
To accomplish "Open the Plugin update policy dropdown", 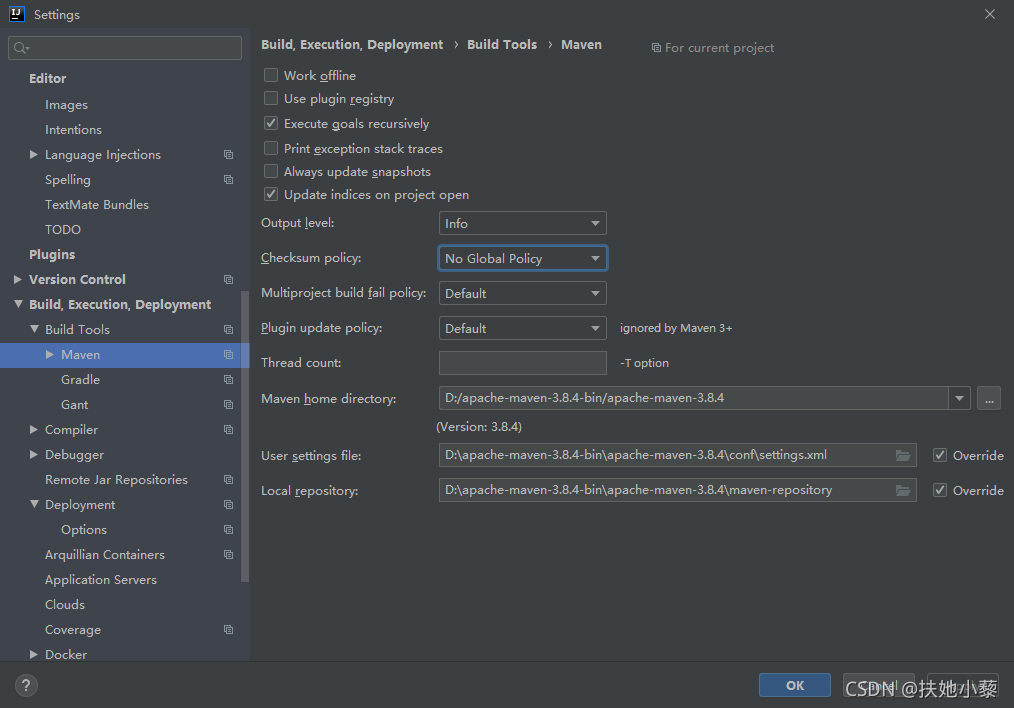I will coord(523,328).
